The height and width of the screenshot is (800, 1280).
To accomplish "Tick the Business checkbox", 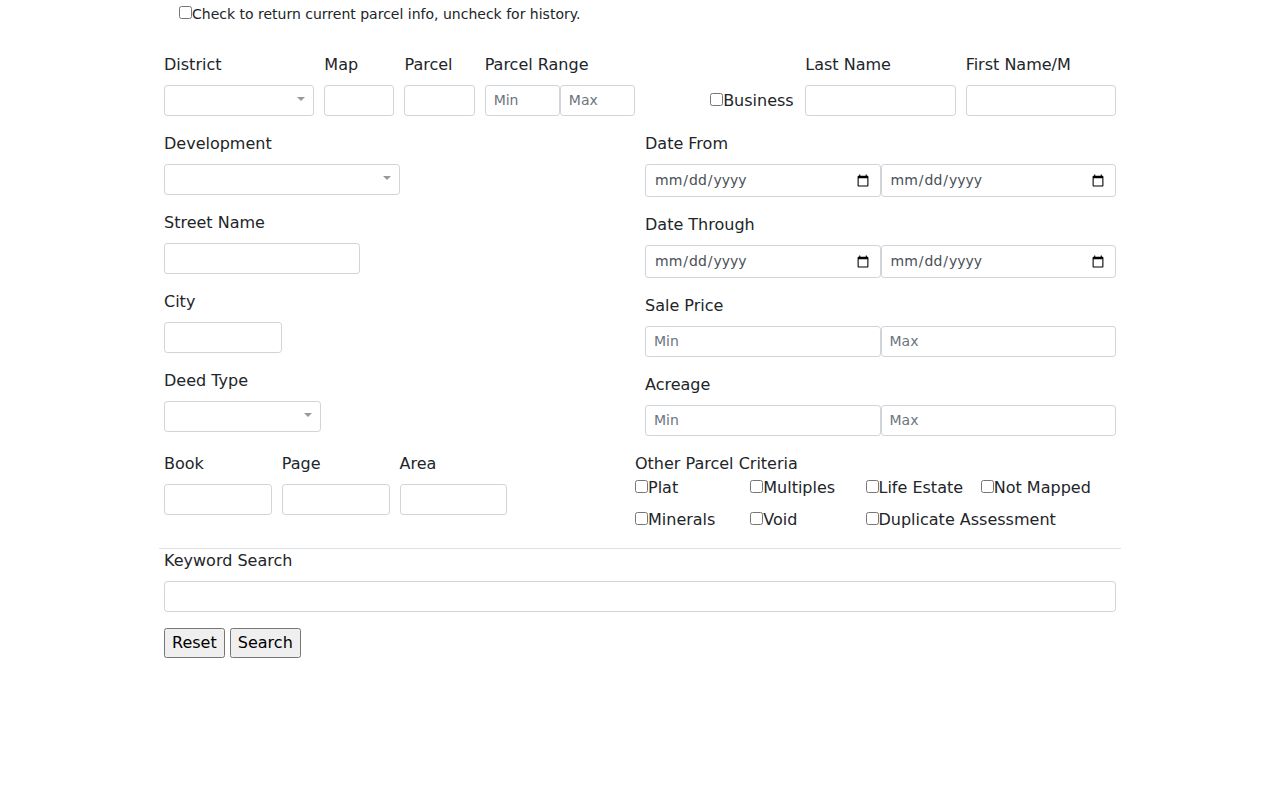I will (x=716, y=100).
